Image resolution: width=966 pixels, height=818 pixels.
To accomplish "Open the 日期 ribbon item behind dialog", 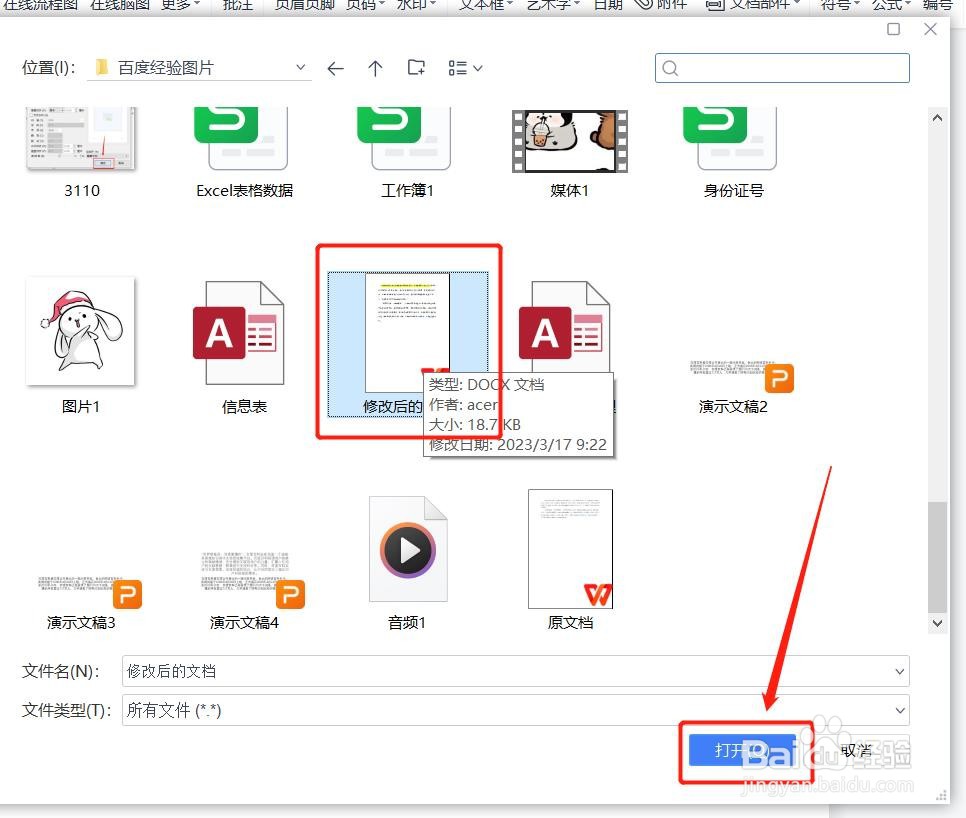I will tap(608, 5).
